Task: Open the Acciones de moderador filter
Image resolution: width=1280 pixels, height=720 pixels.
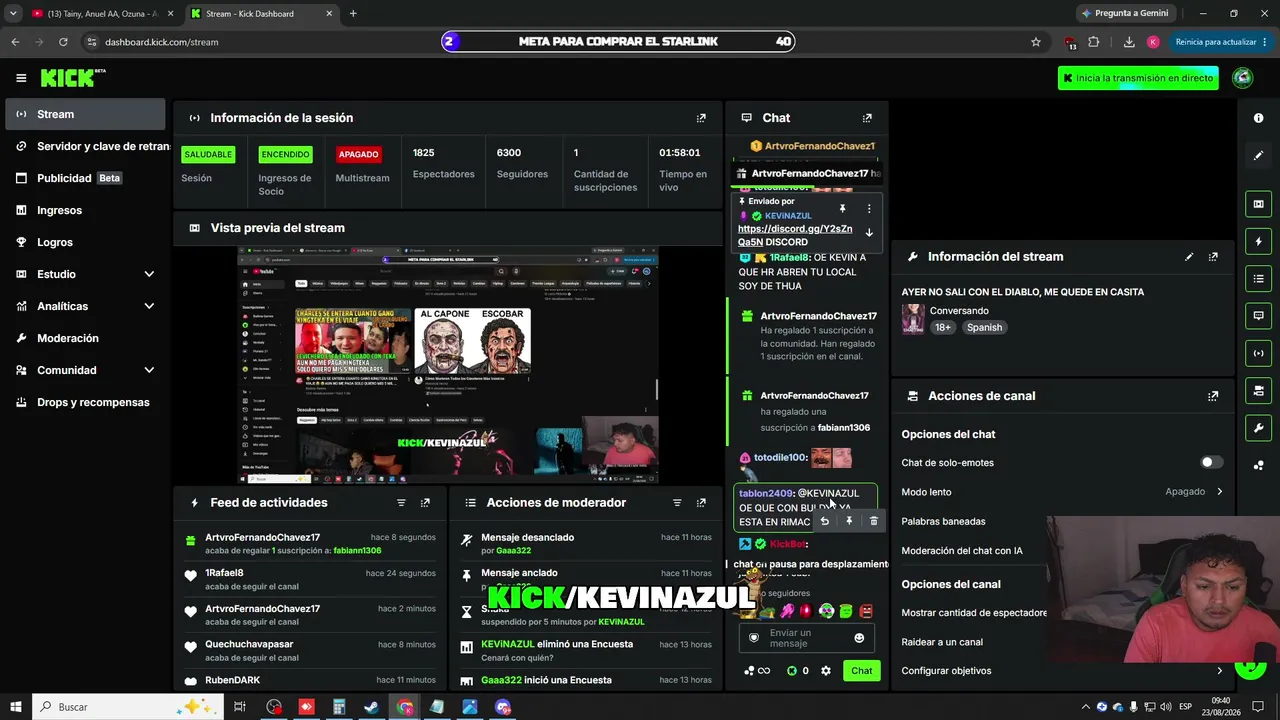Action: pos(677,503)
